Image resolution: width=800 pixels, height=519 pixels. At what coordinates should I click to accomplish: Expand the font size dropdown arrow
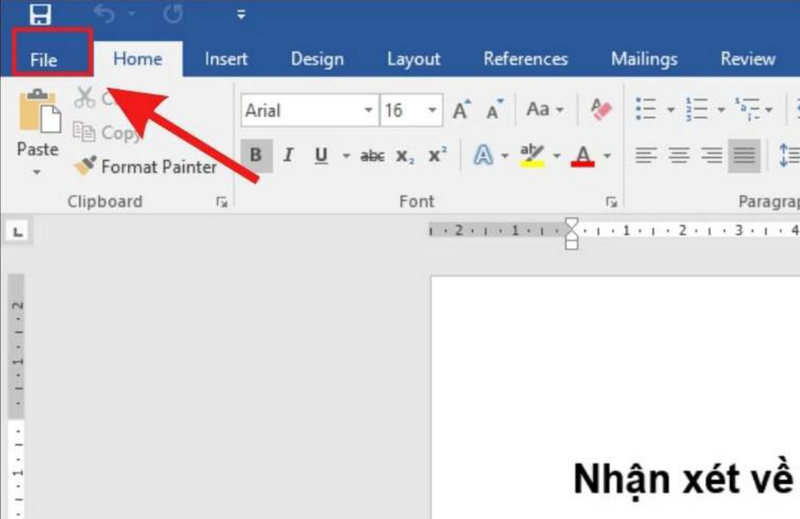433,110
